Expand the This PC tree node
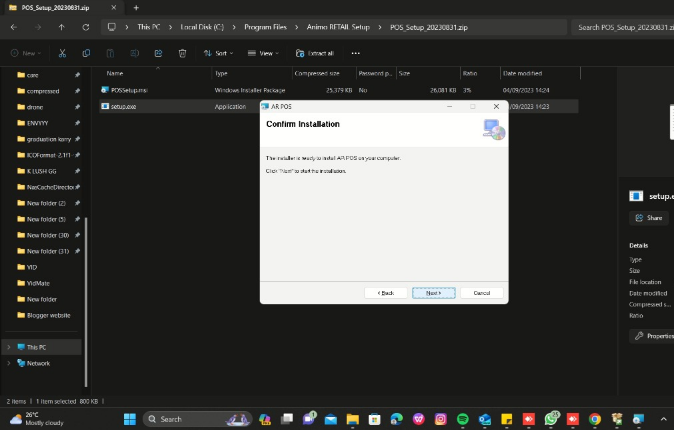This screenshot has width=674, height=430. pos(9,347)
